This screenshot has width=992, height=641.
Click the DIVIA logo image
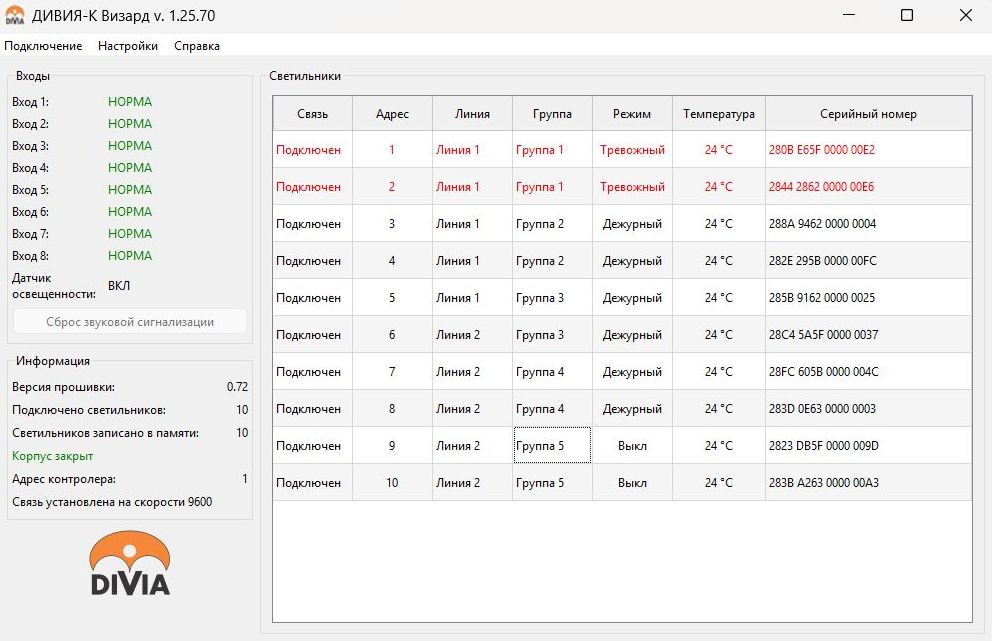tap(130, 563)
